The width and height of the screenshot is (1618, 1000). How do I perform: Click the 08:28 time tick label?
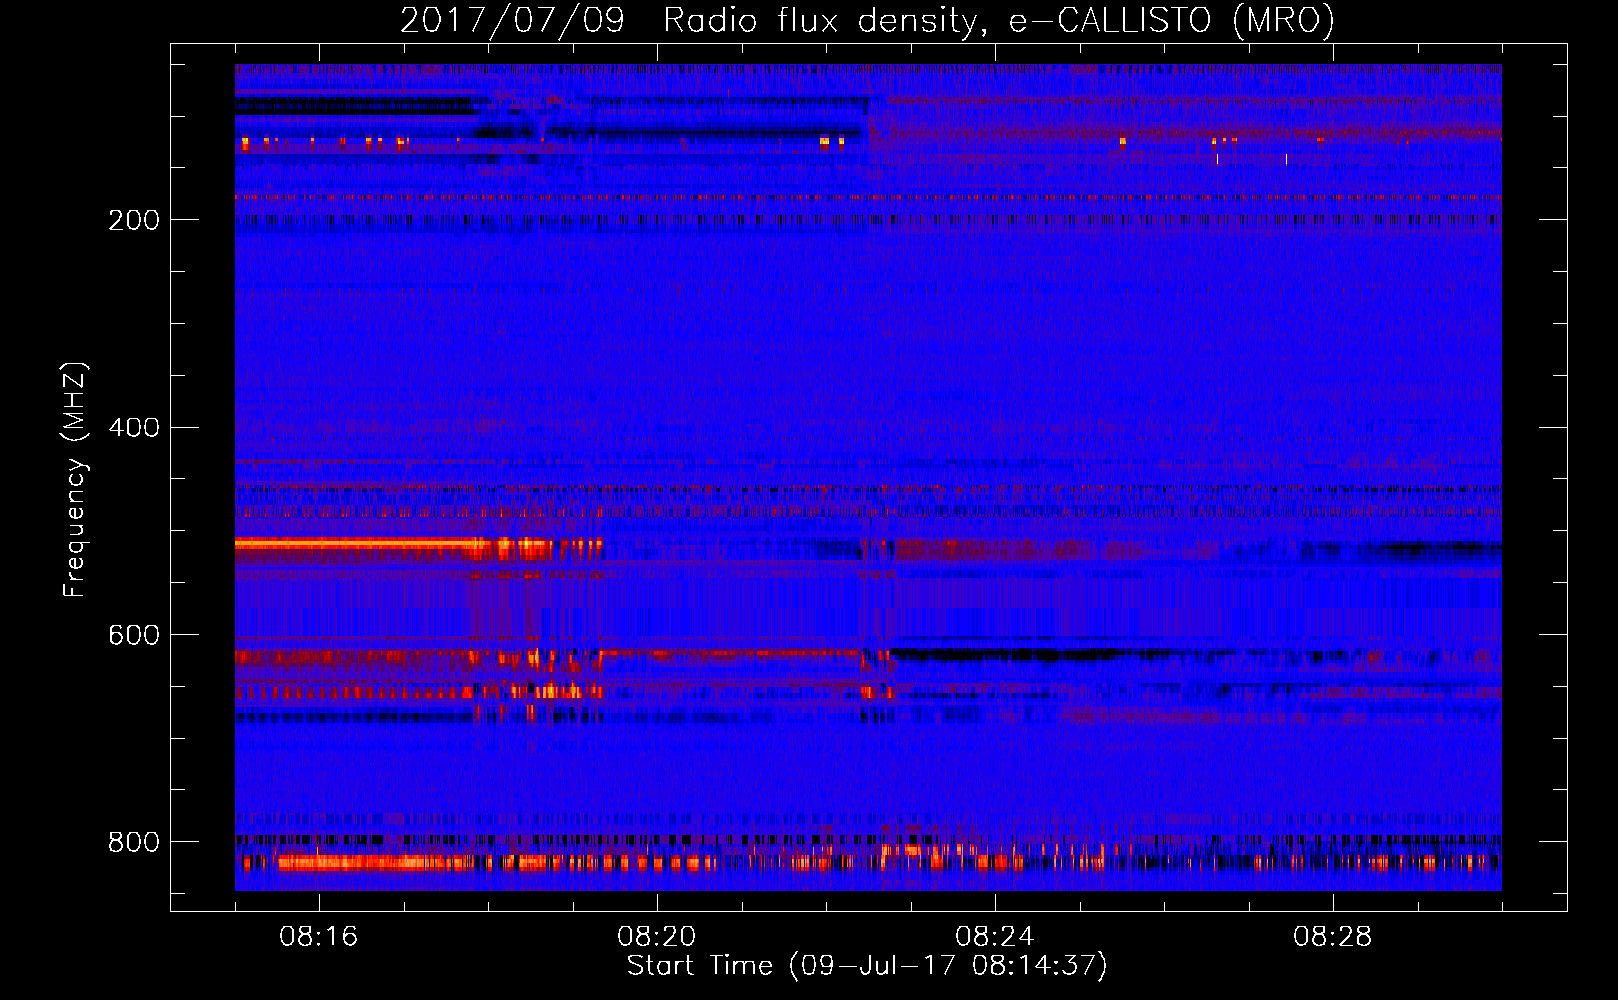(x=1333, y=937)
